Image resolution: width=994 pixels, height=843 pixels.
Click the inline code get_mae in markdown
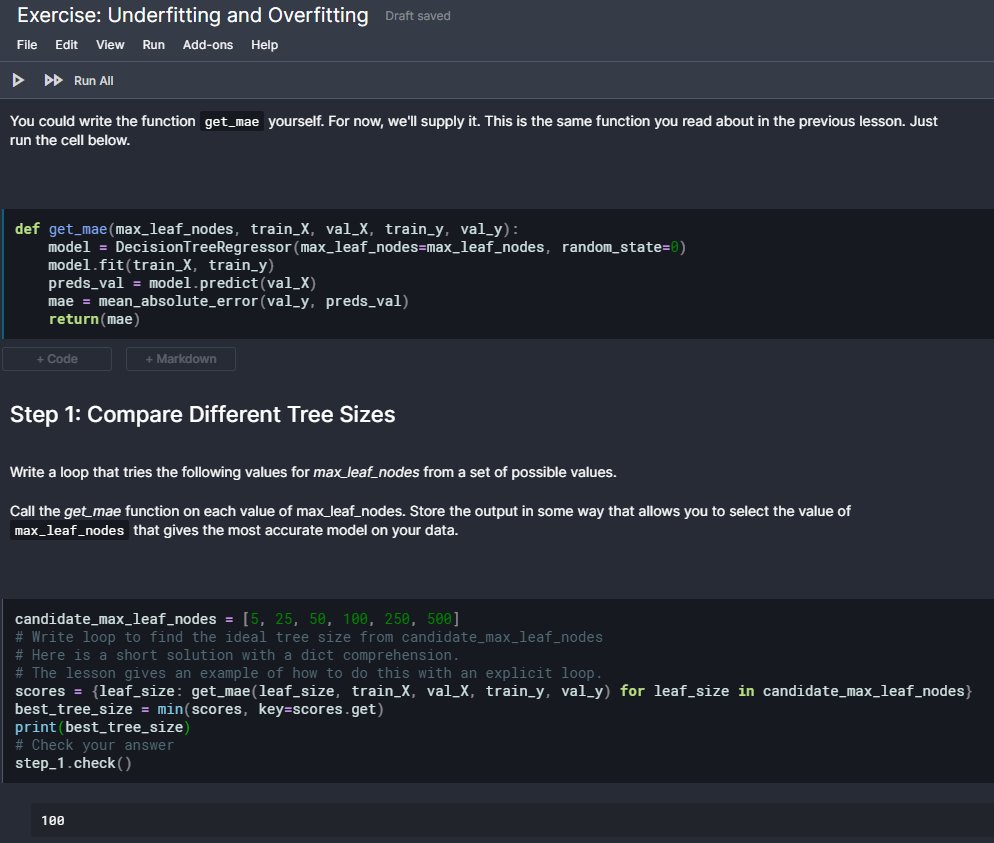tap(232, 122)
